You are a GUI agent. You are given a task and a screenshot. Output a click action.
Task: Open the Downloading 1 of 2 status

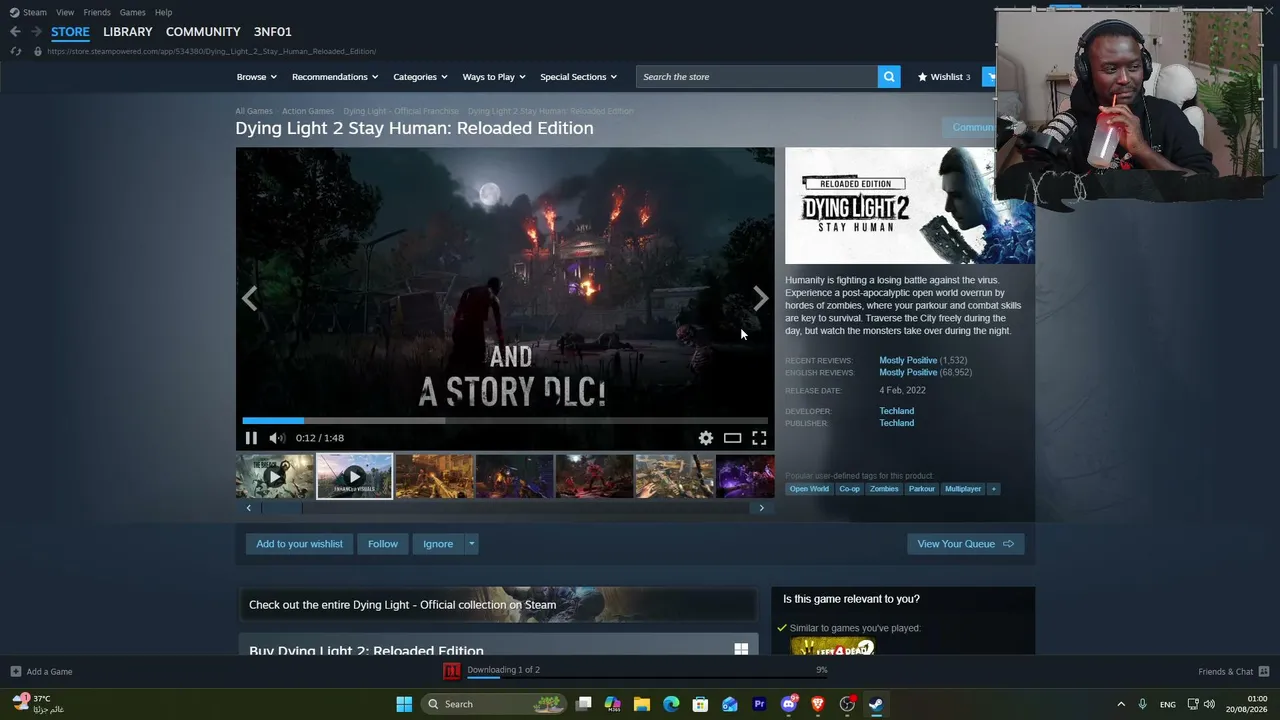pyautogui.click(x=504, y=670)
